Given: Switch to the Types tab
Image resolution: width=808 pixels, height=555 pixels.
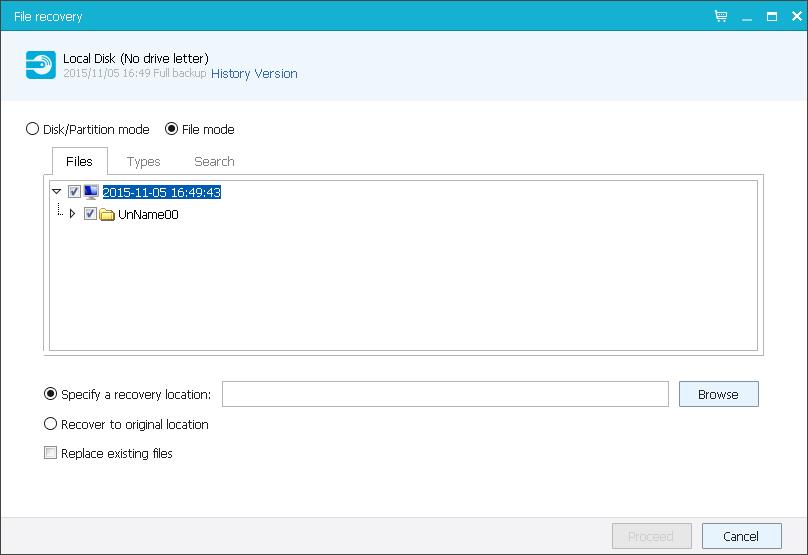Looking at the screenshot, I should [x=143, y=161].
